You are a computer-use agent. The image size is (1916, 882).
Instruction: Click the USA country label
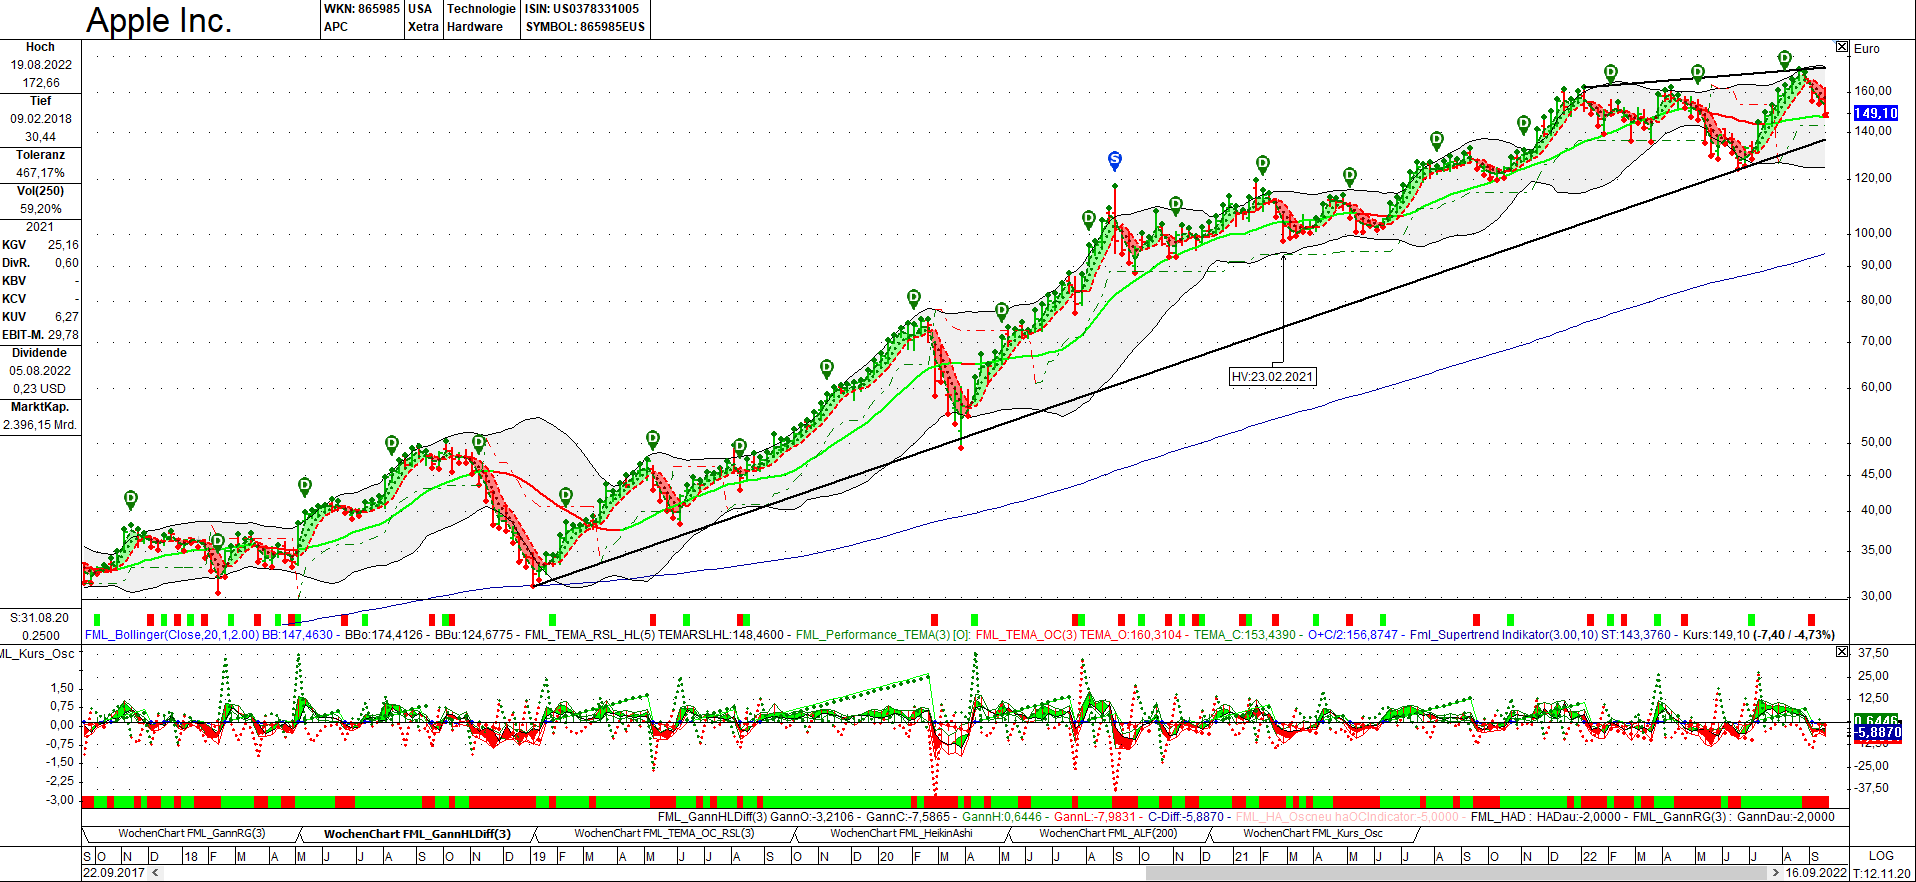pyautogui.click(x=420, y=9)
